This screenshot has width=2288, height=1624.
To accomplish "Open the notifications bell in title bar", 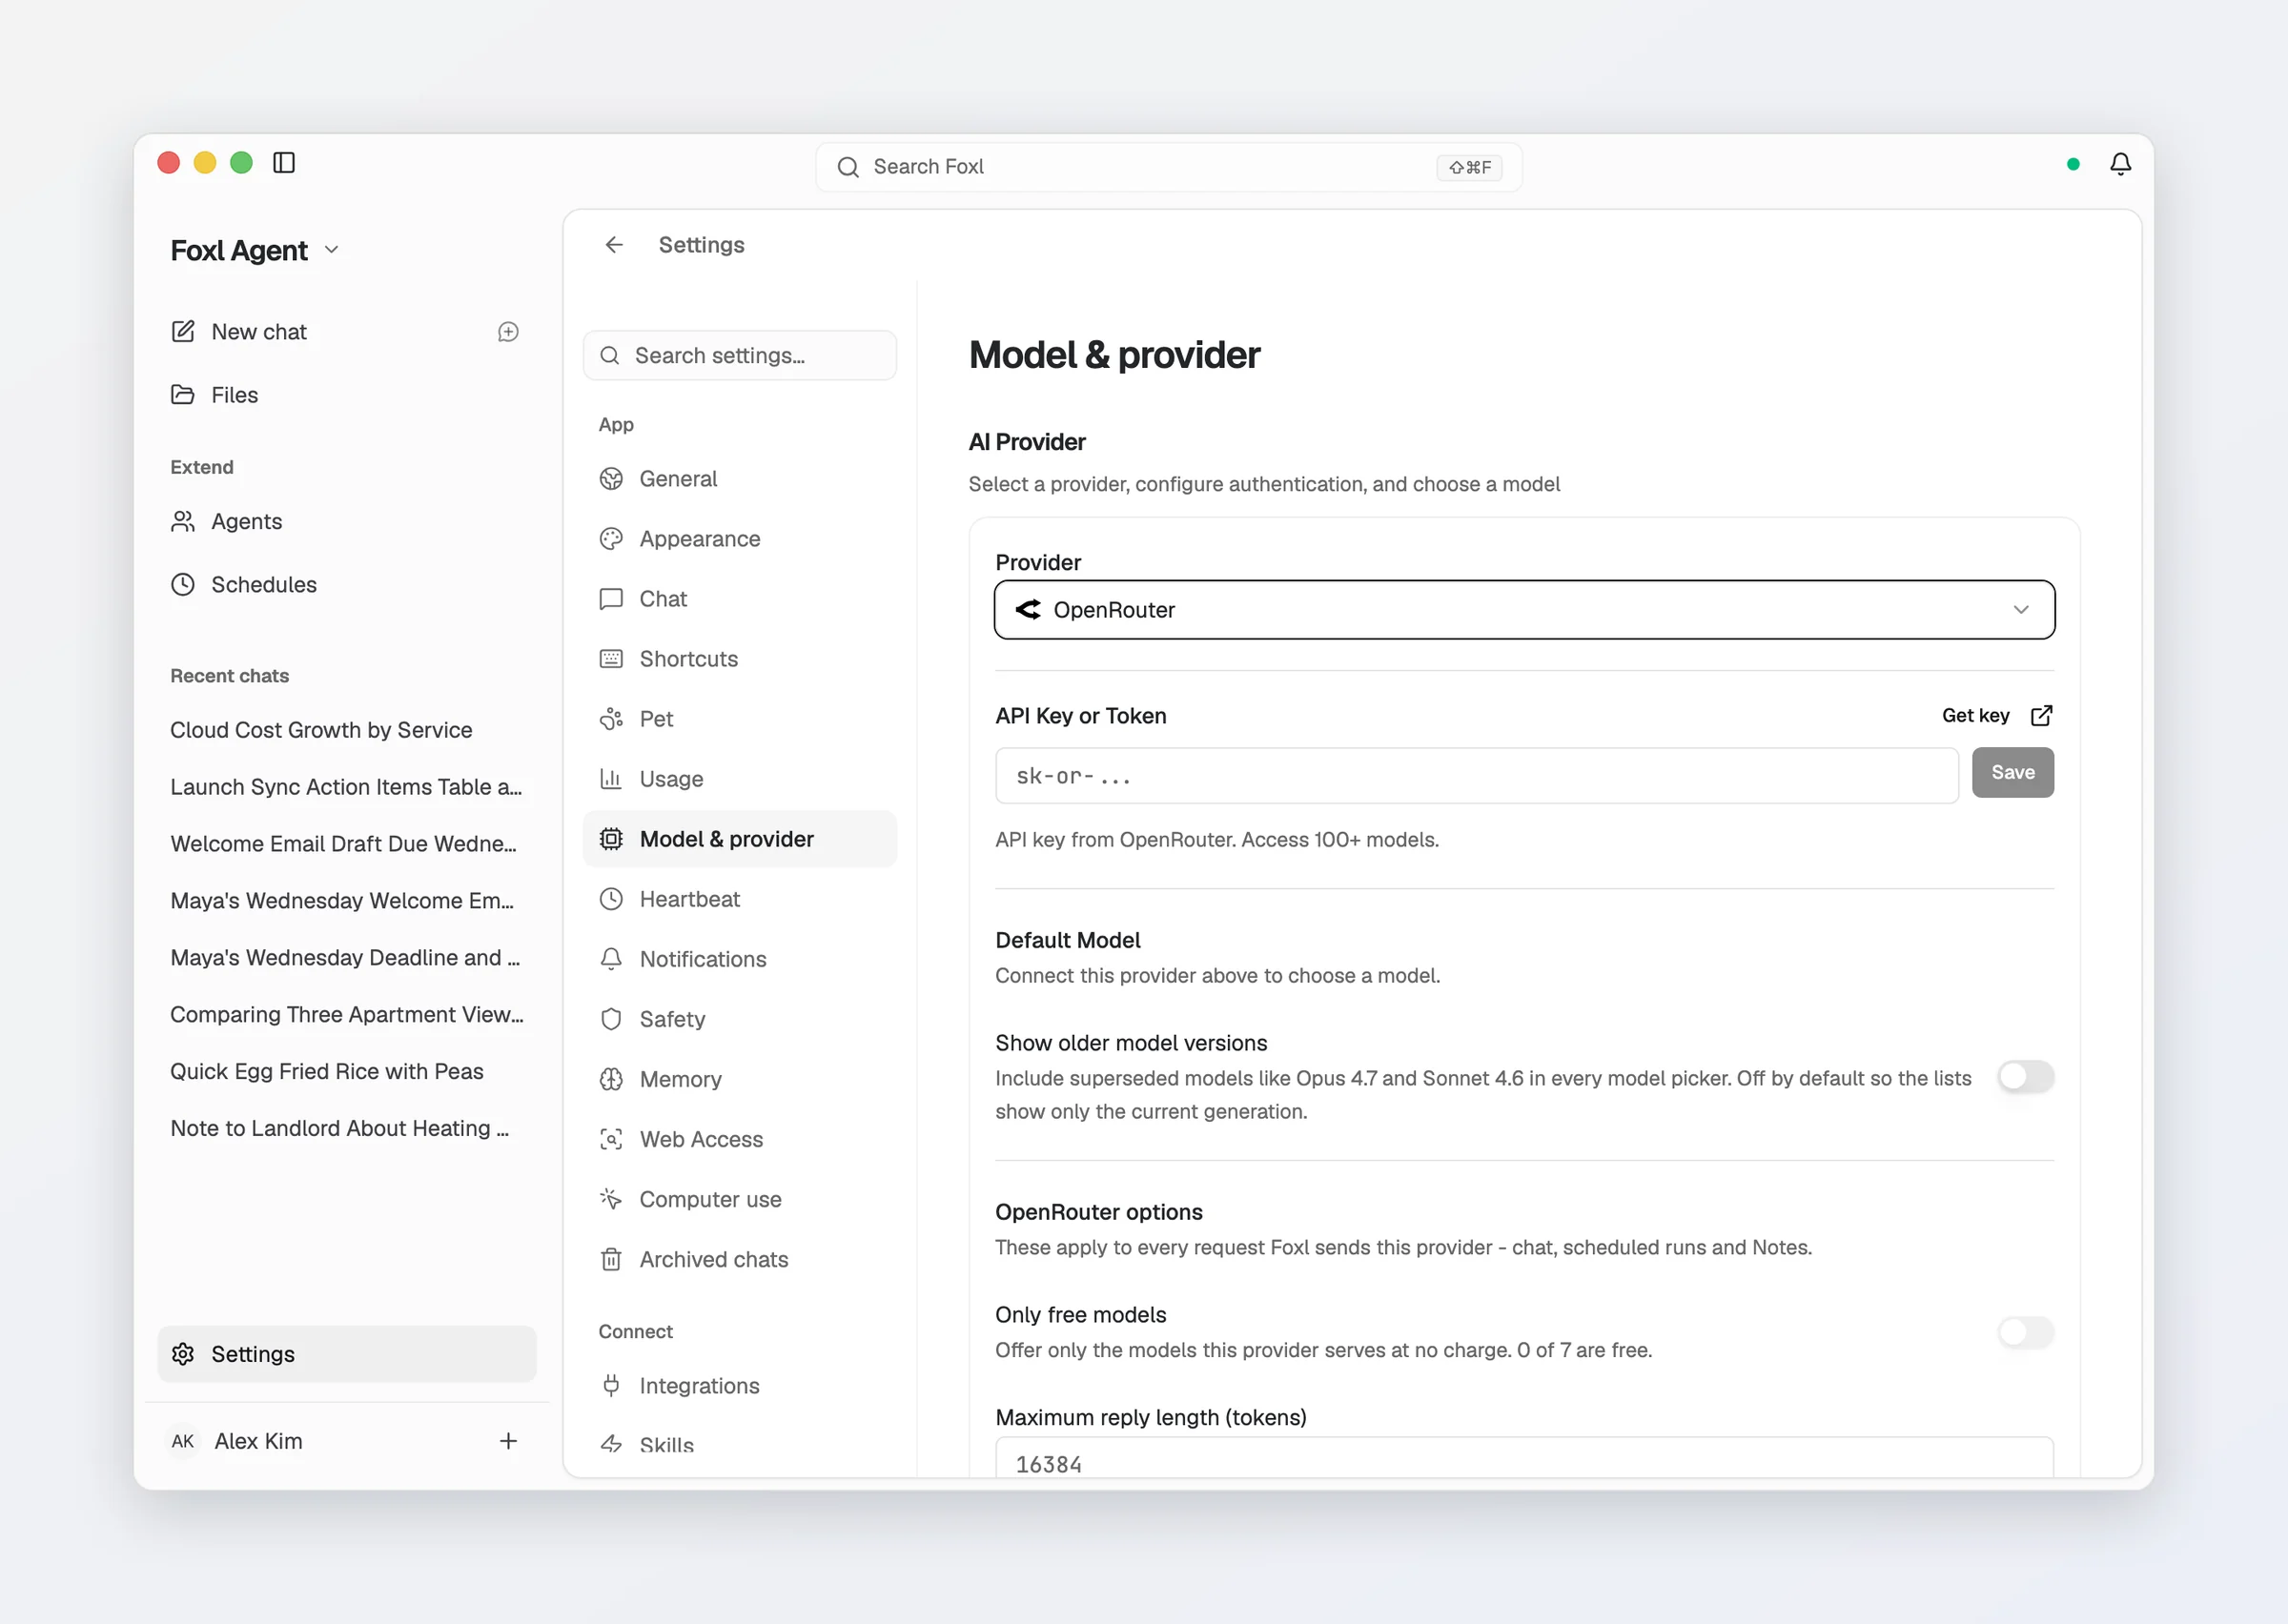I will coord(2120,164).
